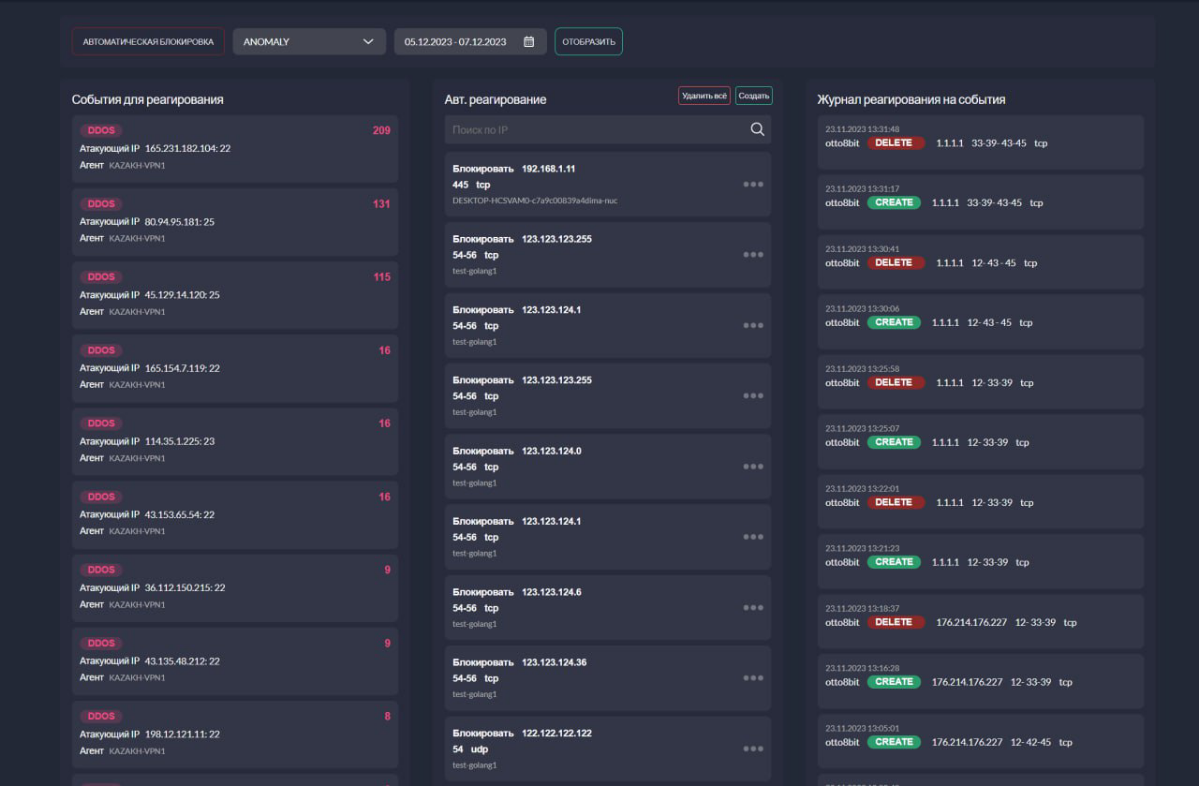This screenshot has width=1199, height=786.
Task: Focus the Поиск по IP search field
Action: tap(608, 129)
